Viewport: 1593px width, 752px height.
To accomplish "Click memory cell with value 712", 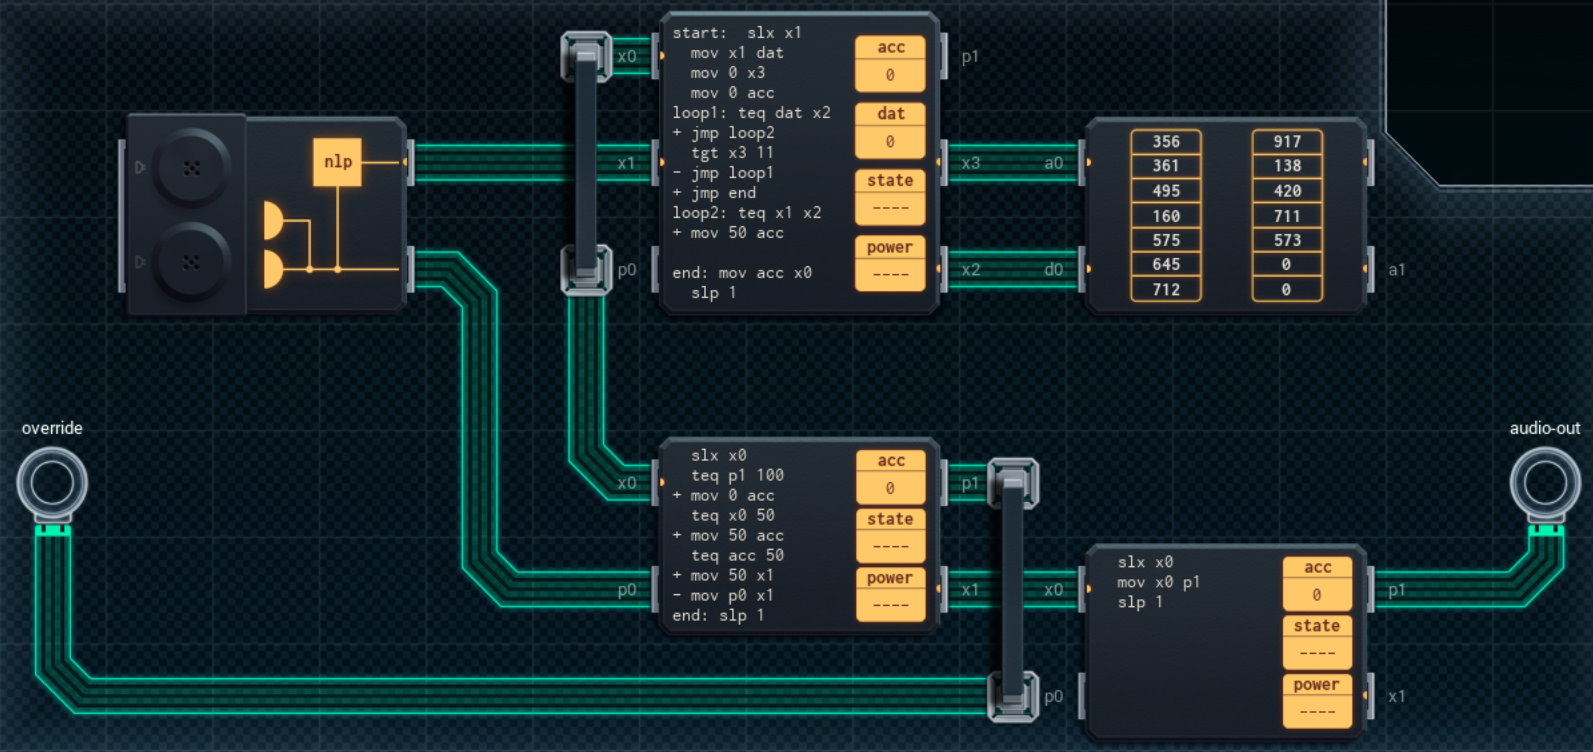I will 1165,290.
